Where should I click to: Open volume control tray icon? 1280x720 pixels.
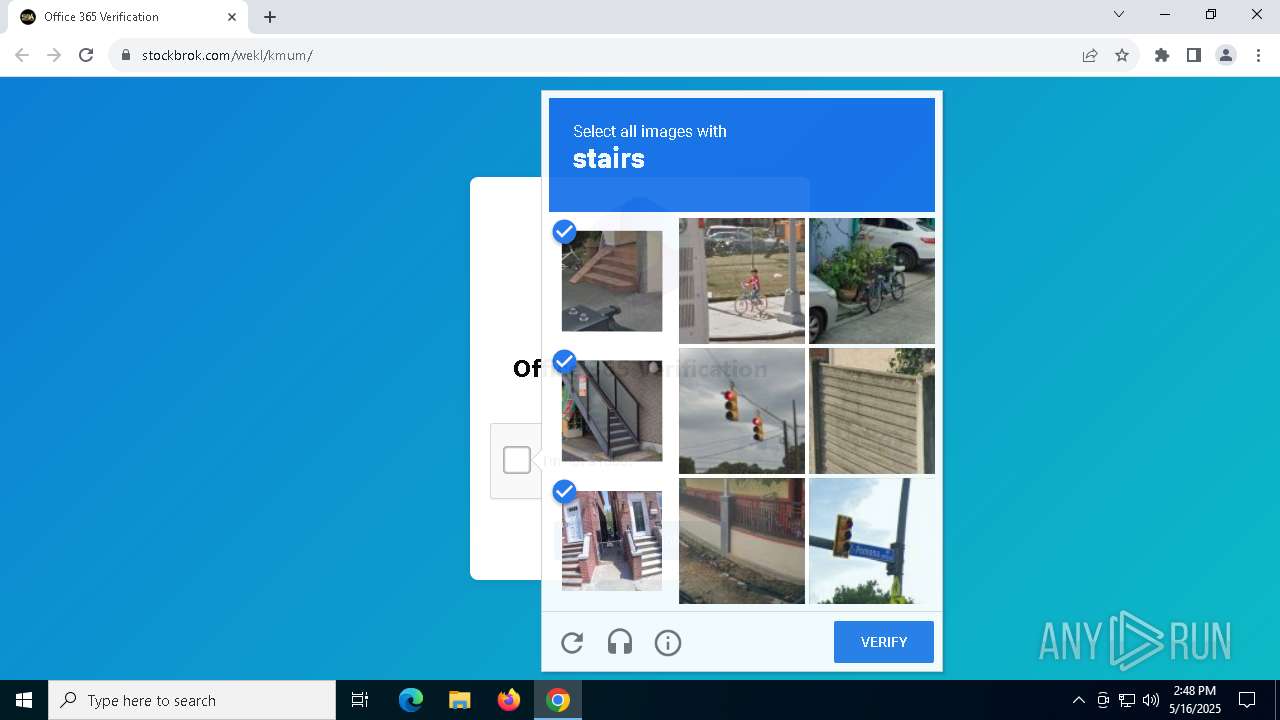tap(1151, 700)
